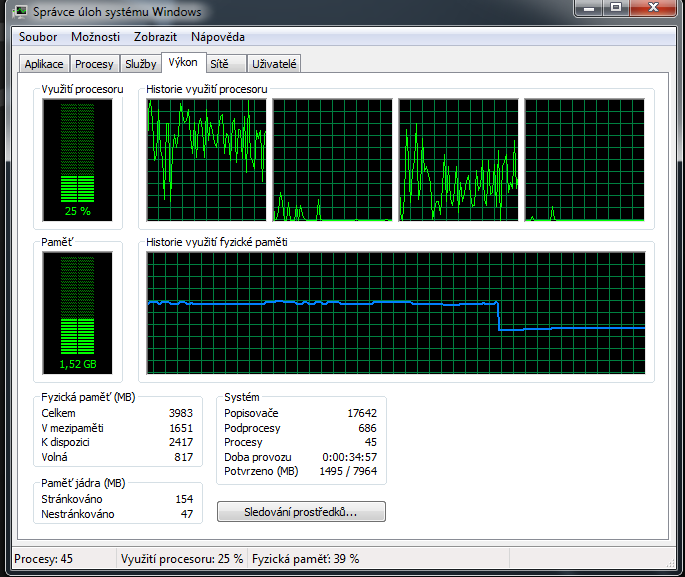Click the Historie využití fyzické paměti label
Viewport: 685px width, 577px height.
(x=217, y=242)
